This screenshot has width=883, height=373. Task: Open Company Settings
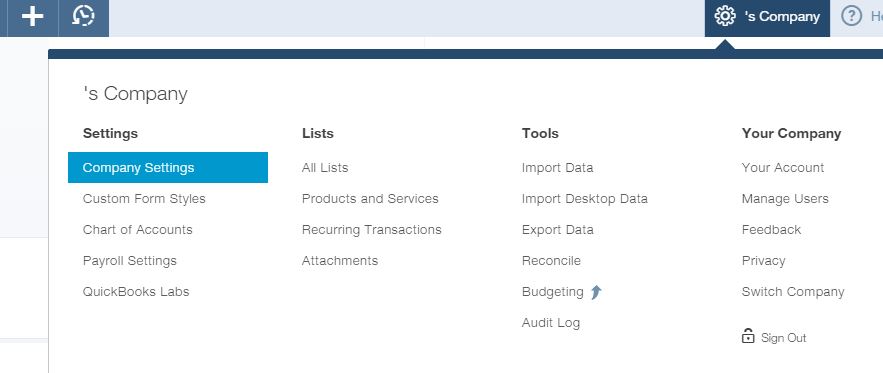pyautogui.click(x=168, y=167)
